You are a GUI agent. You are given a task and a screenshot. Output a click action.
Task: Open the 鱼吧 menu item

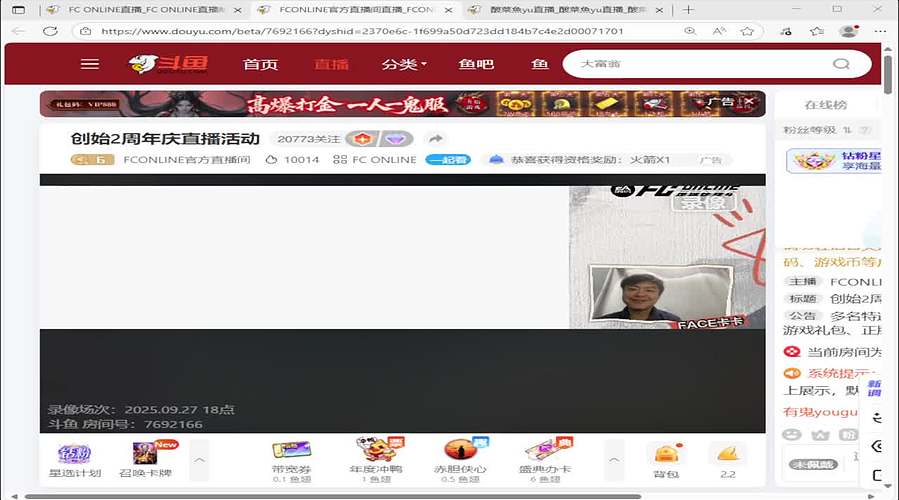476,64
